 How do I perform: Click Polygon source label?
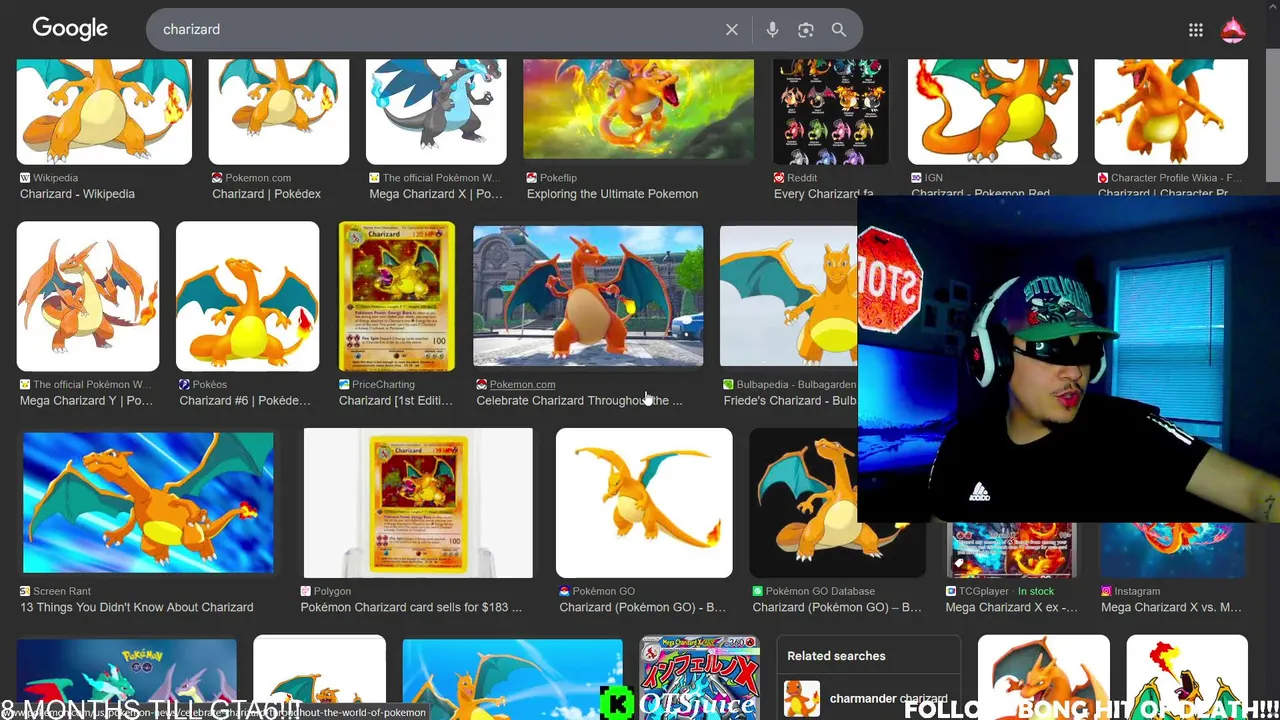pyautogui.click(x=325, y=591)
